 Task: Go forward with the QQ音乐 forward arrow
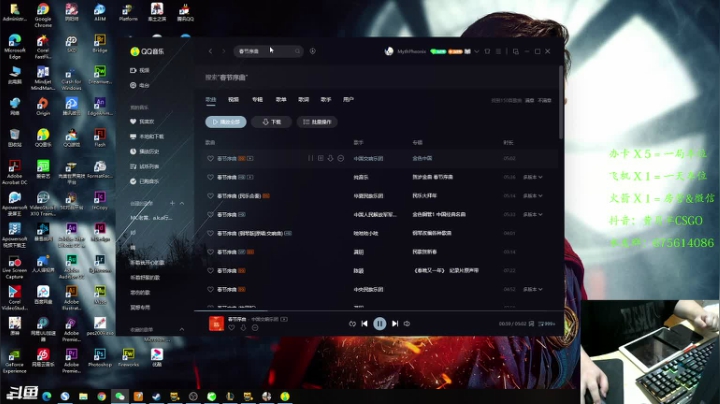pos(224,51)
